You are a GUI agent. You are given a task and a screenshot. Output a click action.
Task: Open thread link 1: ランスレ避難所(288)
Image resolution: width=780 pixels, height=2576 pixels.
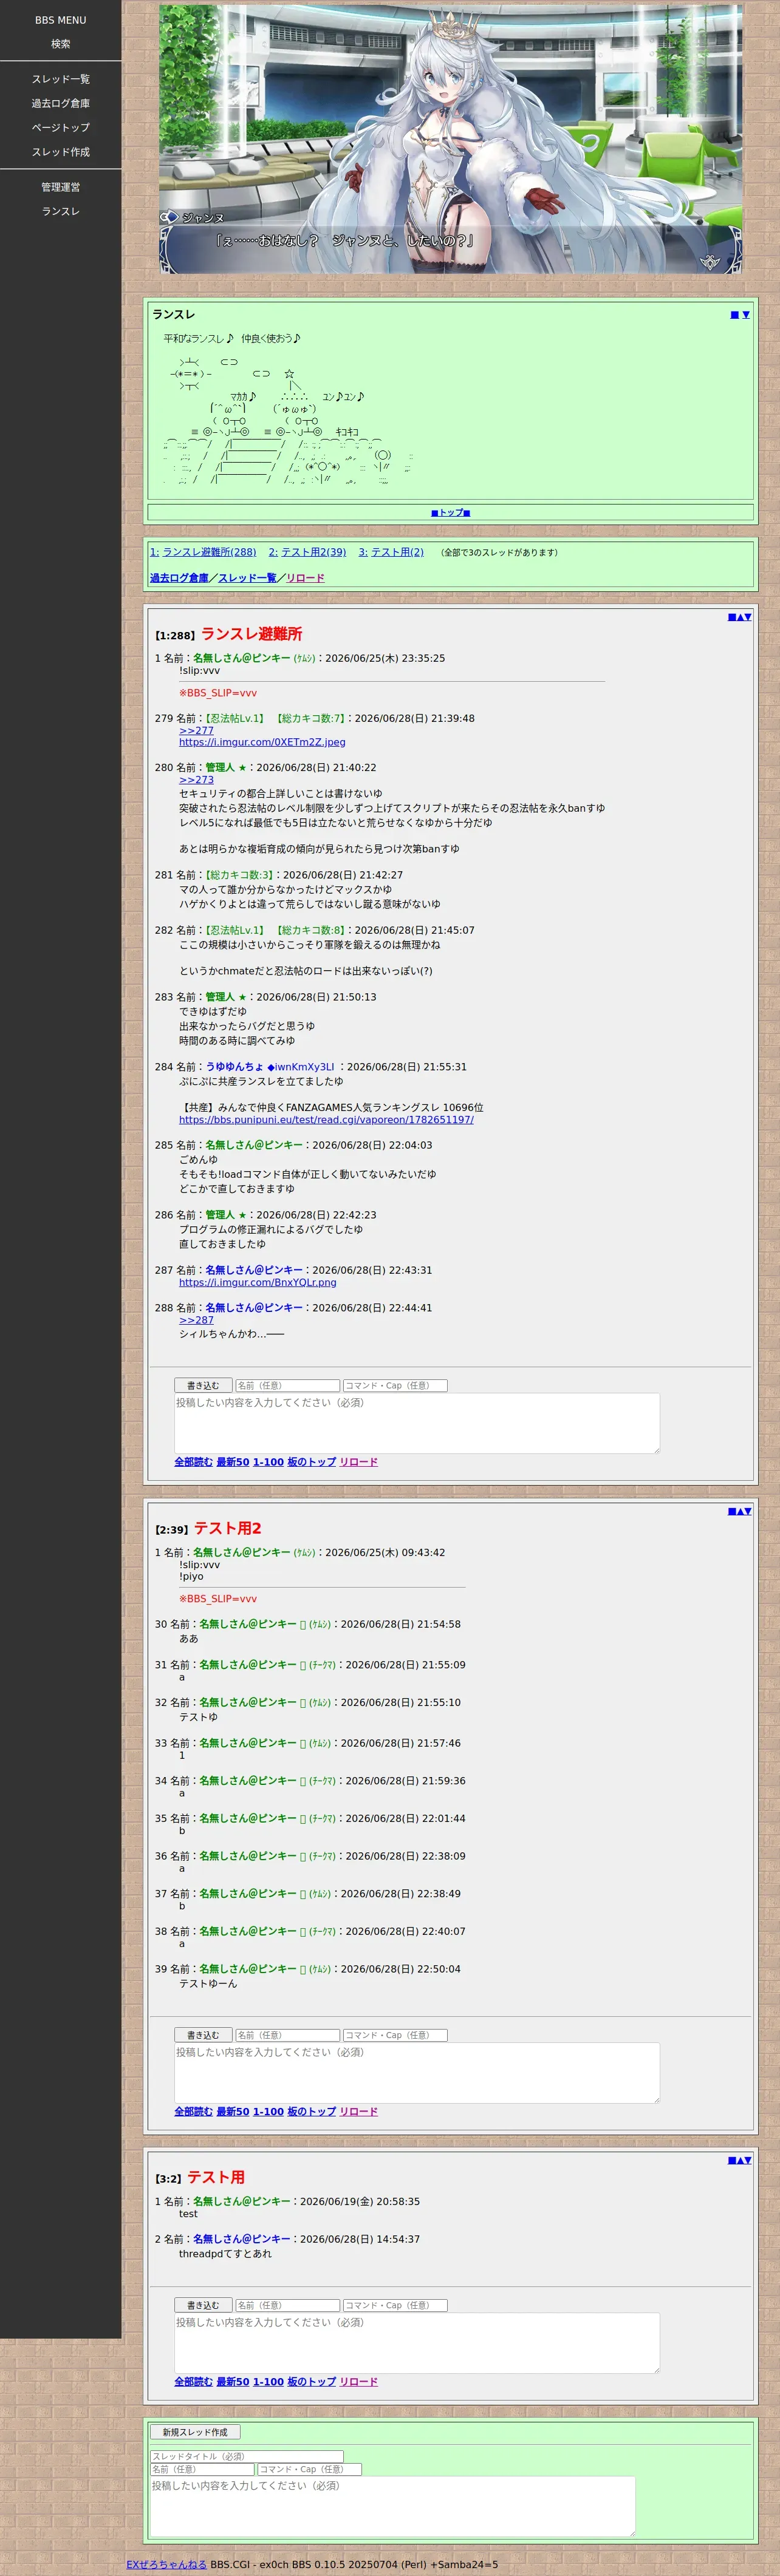203,552
